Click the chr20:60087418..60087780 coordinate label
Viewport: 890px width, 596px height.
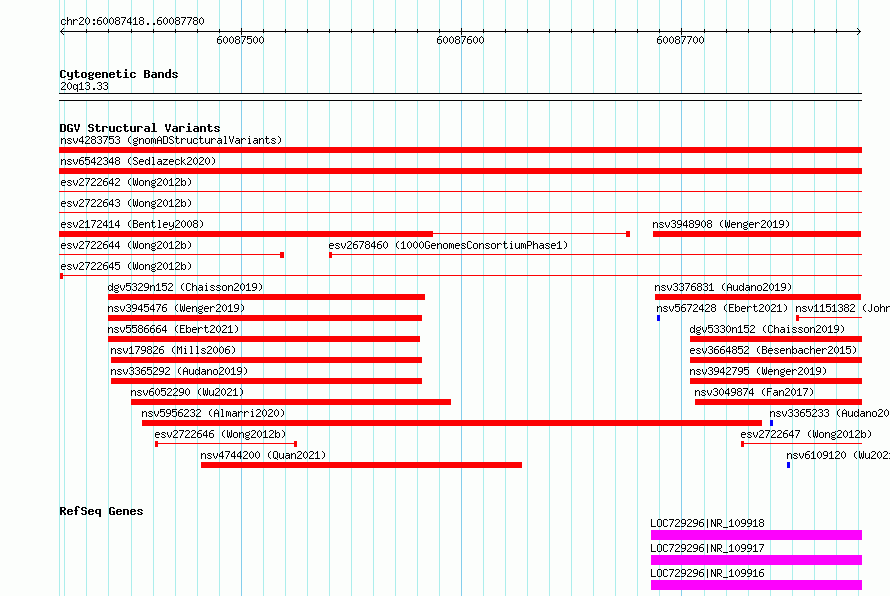click(132, 21)
